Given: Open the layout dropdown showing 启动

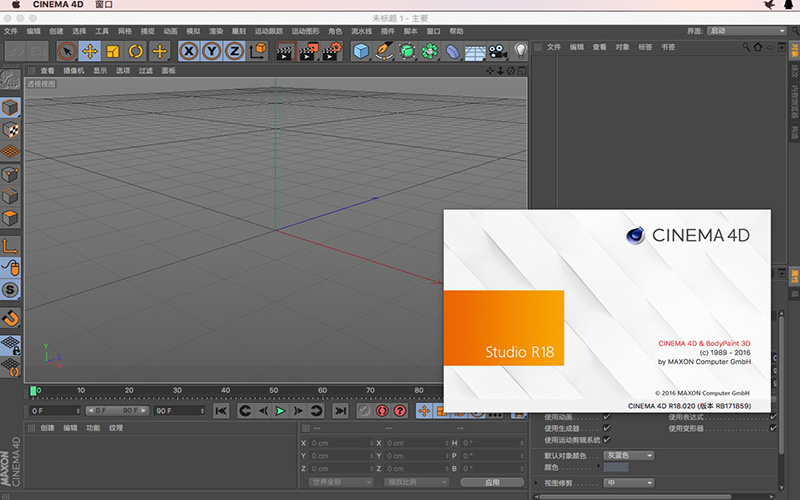Looking at the screenshot, I should click(x=746, y=31).
